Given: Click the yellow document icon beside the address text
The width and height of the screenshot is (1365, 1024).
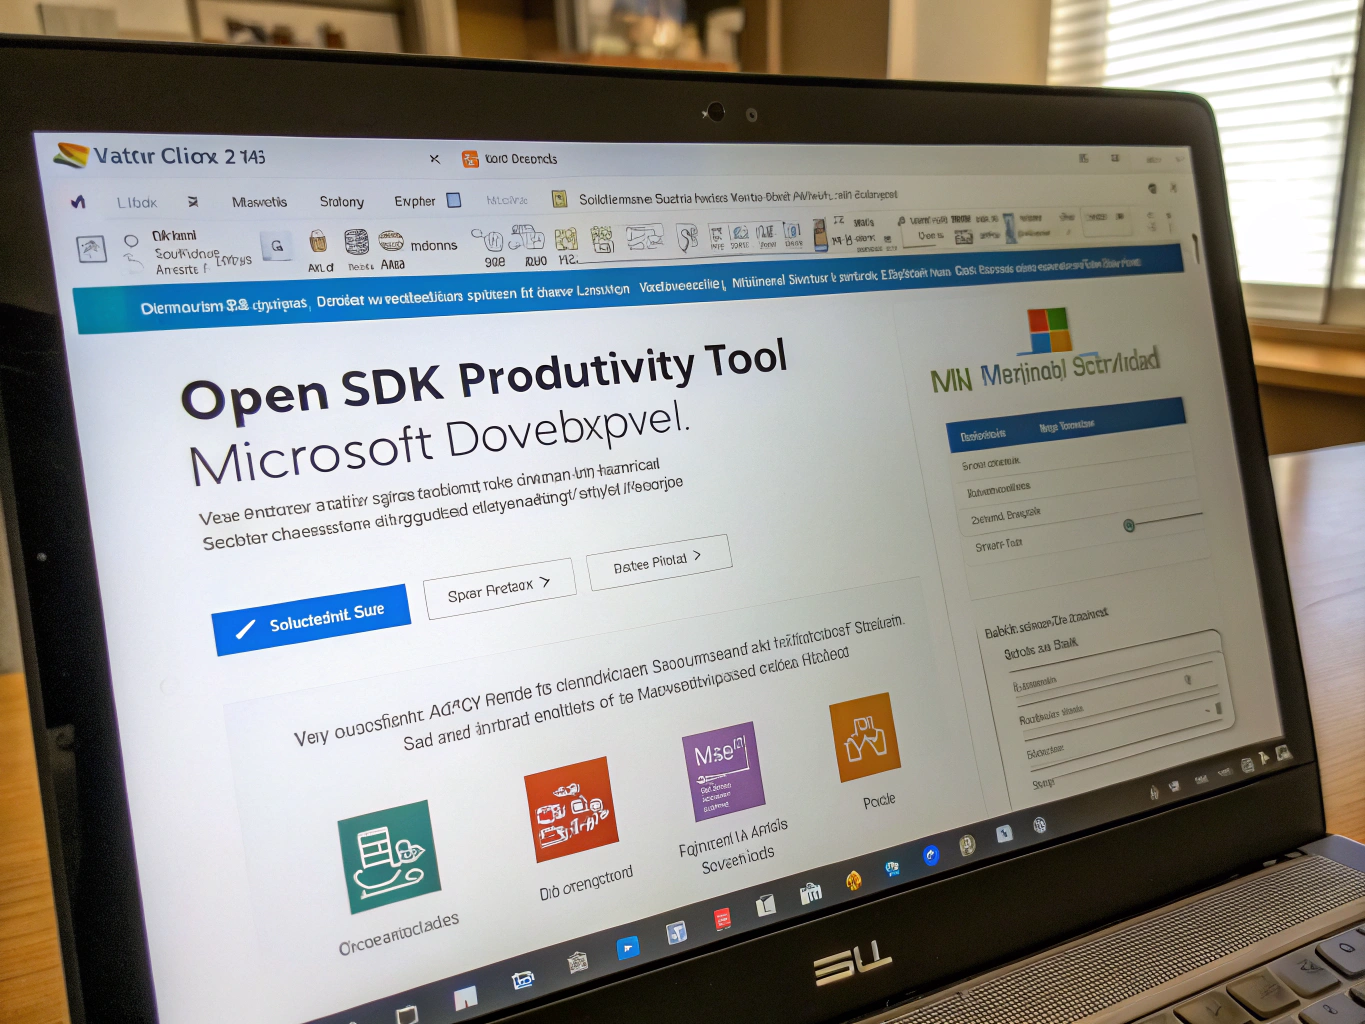Looking at the screenshot, I should pyautogui.click(x=559, y=199).
